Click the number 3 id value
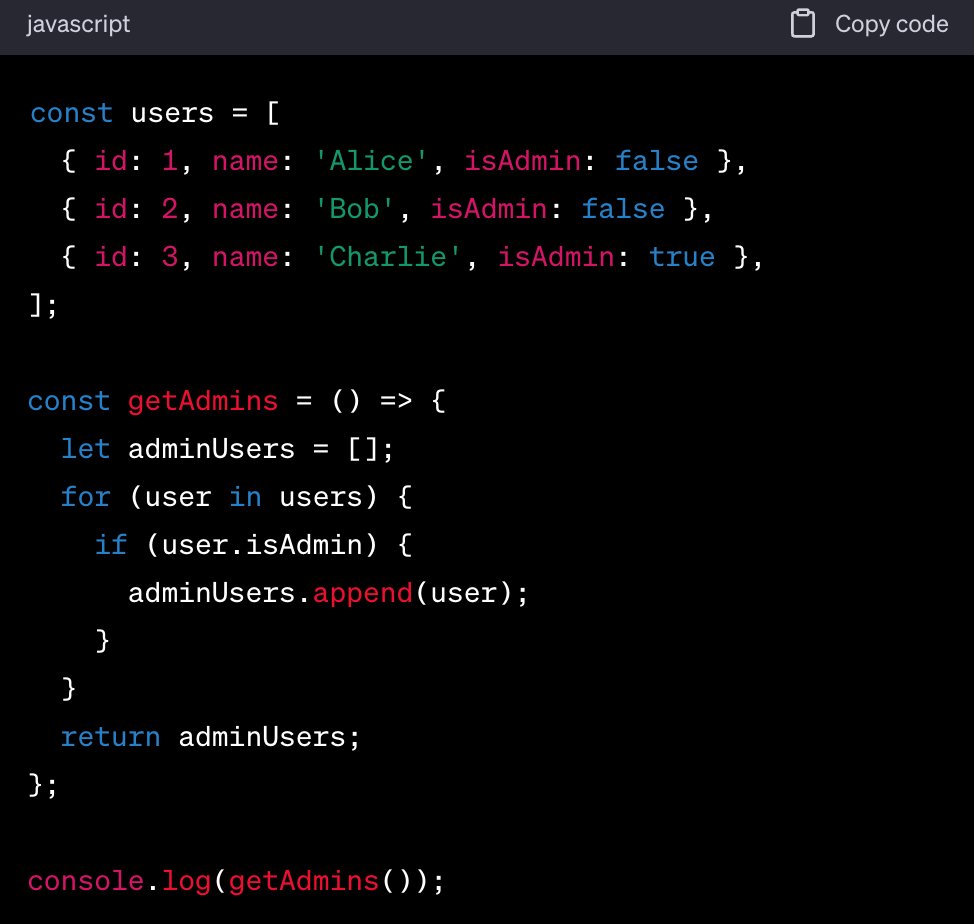Viewport: 974px width, 924px height. tap(170, 256)
